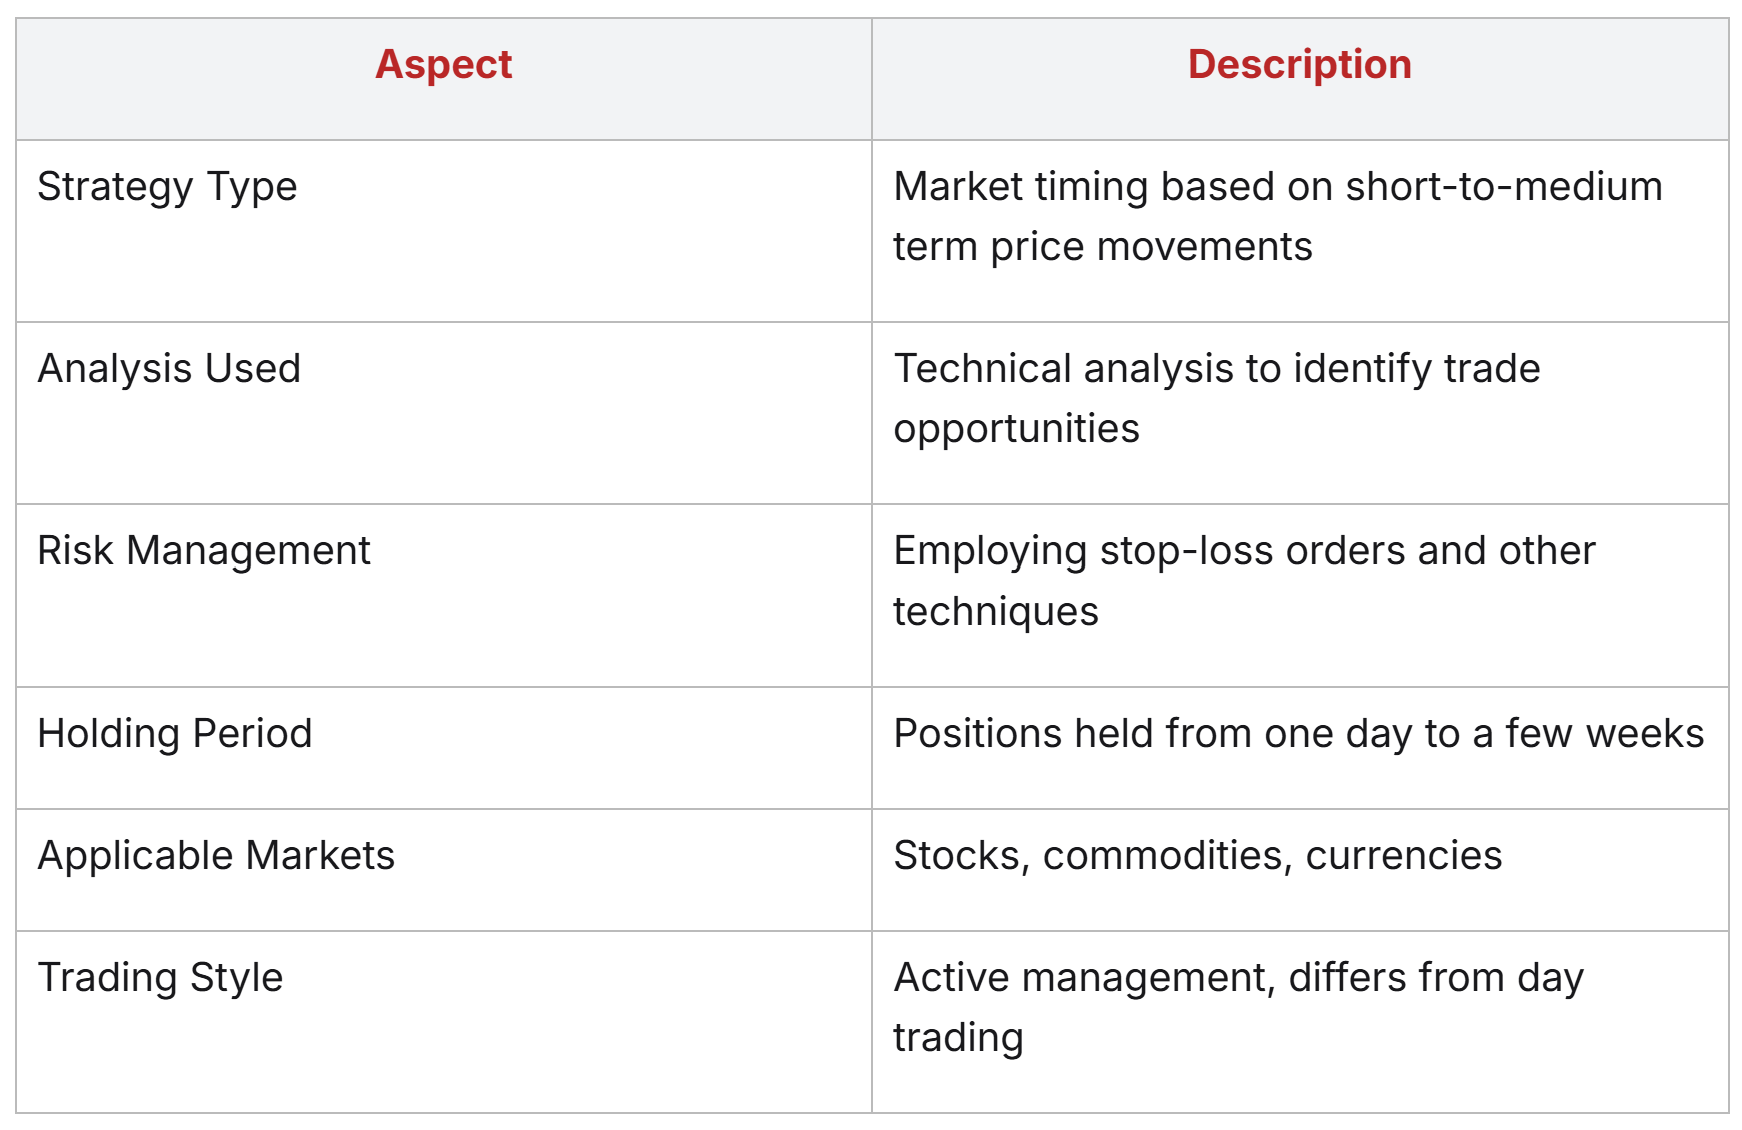
Task: Click the Description column header
Action: [x=1299, y=65]
